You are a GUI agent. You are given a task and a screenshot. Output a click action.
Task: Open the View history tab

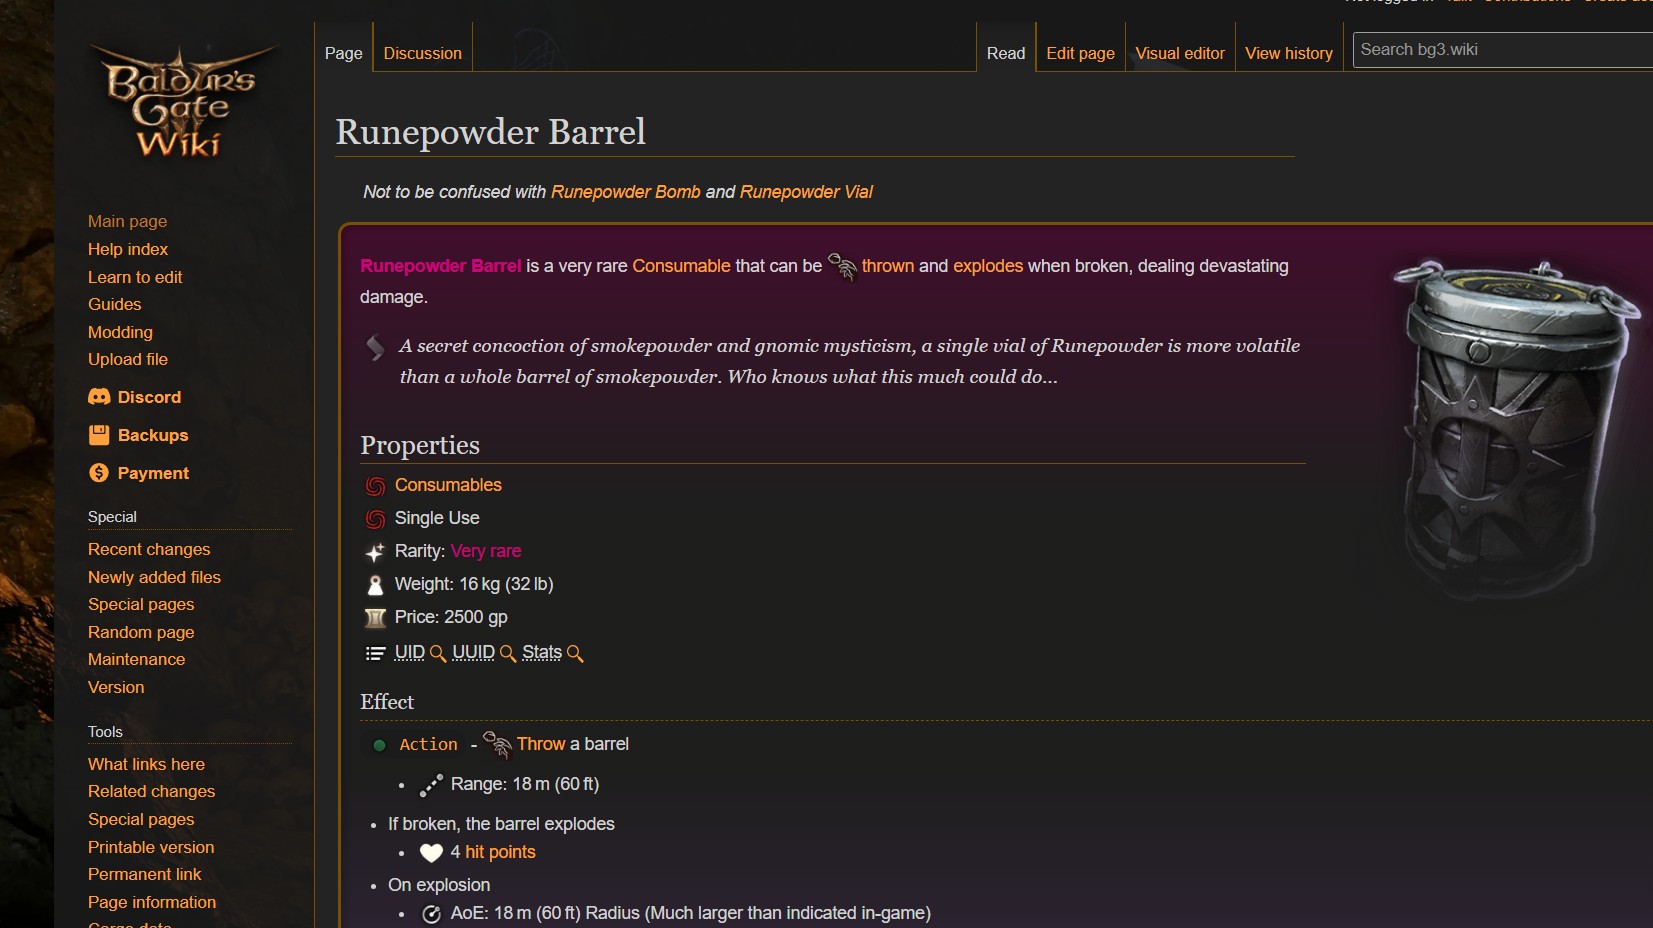[x=1289, y=53]
